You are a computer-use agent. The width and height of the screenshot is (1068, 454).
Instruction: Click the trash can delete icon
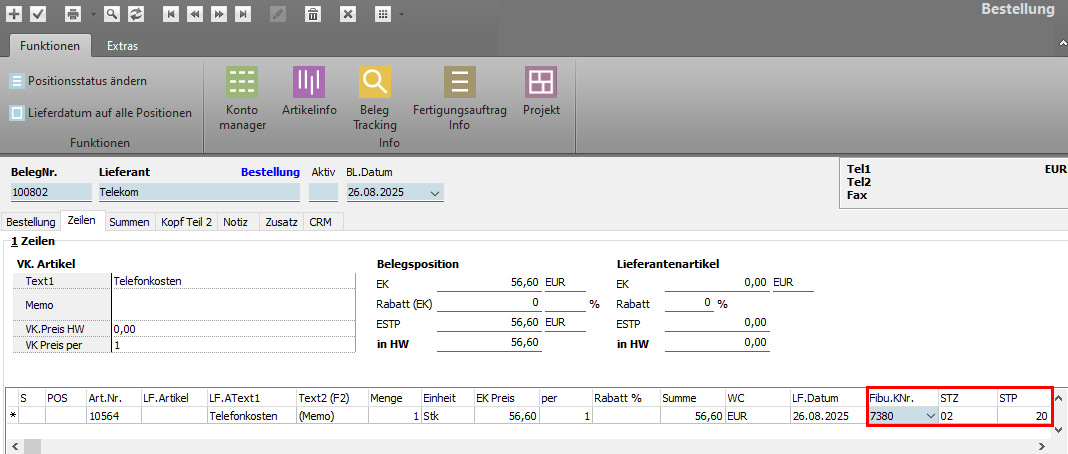313,14
